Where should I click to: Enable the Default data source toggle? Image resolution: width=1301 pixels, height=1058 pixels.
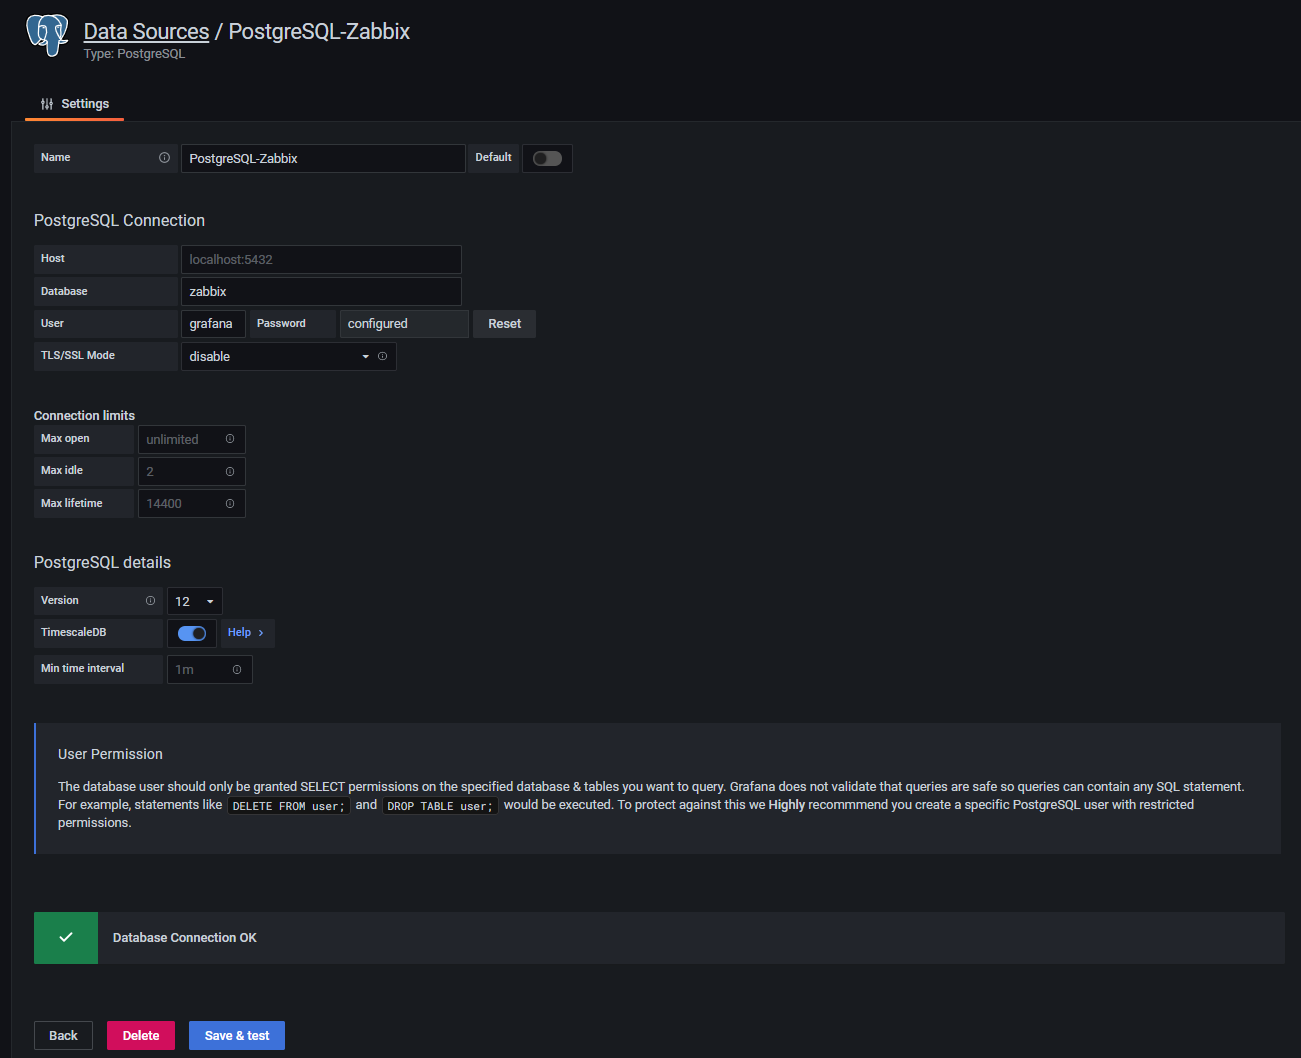tap(547, 158)
